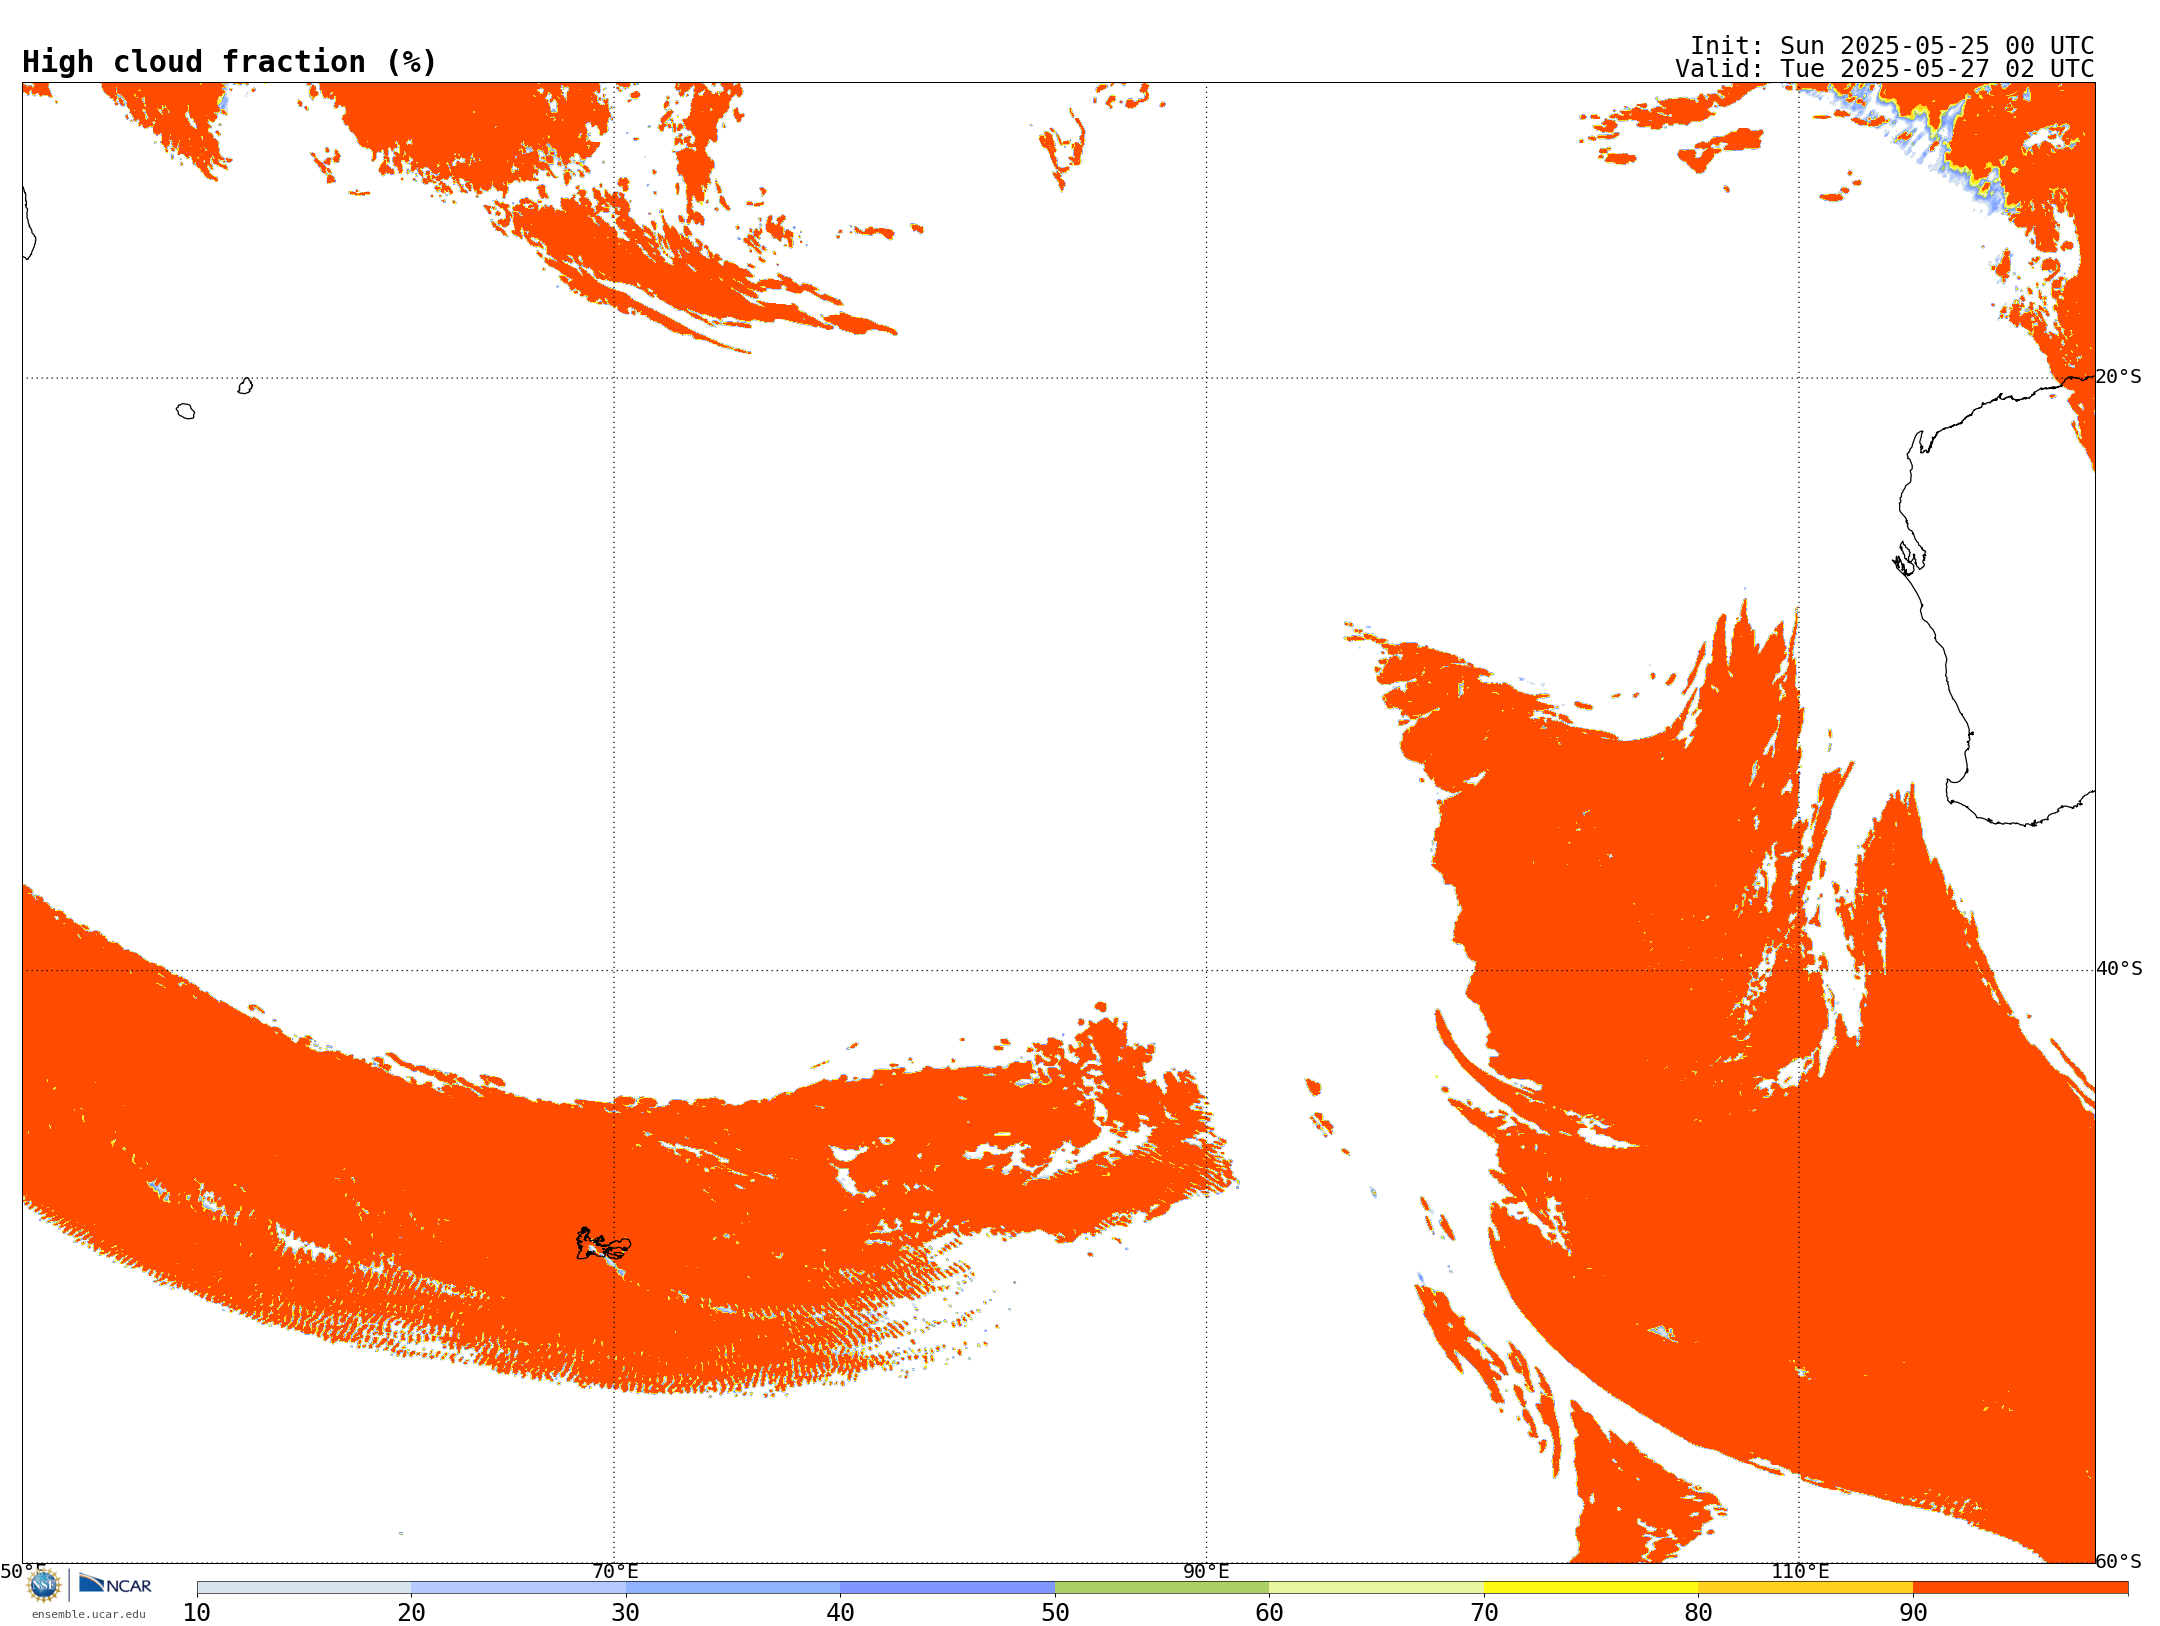Image resolution: width=2160 pixels, height=1626 pixels.
Task: Click the colorbar tick label 70
Action: [1484, 1613]
